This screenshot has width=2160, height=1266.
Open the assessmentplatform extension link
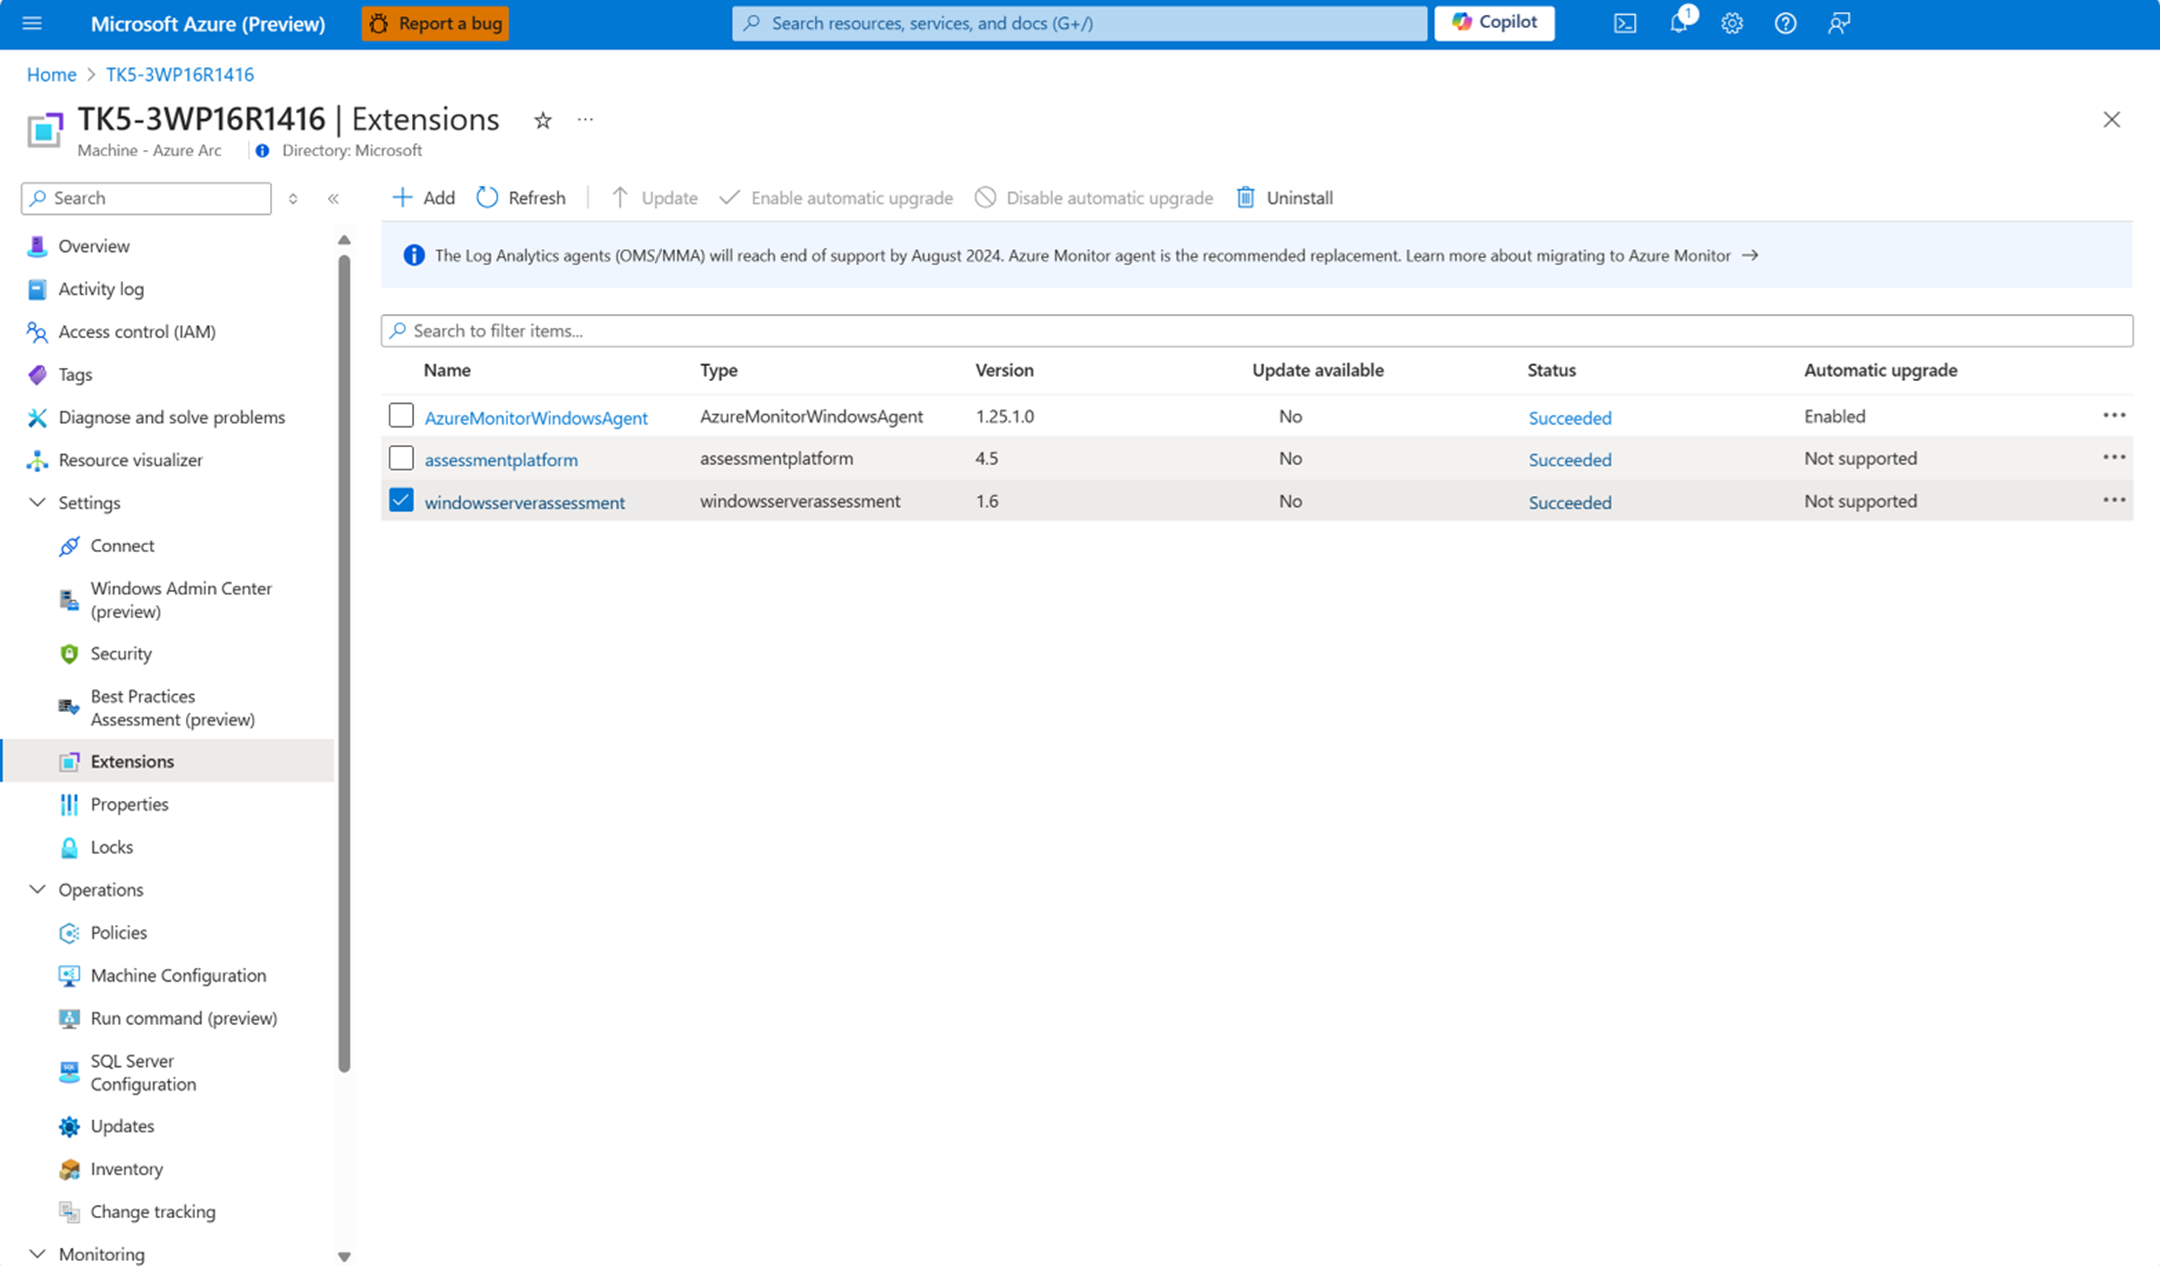pos(501,460)
